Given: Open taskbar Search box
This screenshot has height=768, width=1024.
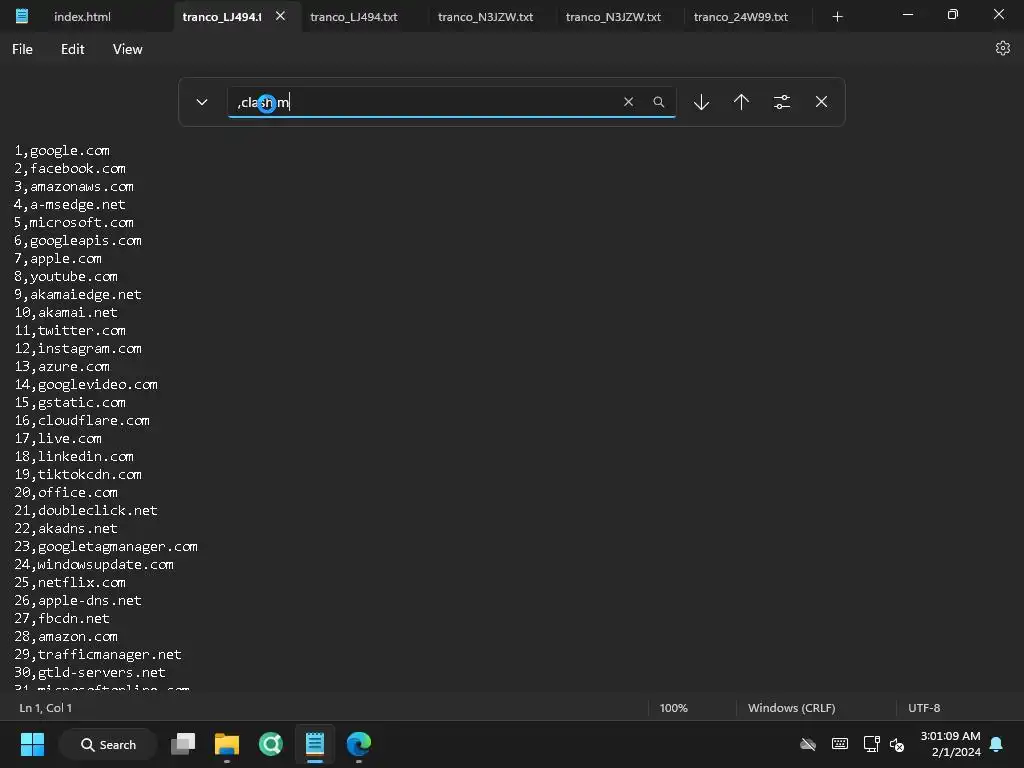Looking at the screenshot, I should pyautogui.click(x=108, y=744).
